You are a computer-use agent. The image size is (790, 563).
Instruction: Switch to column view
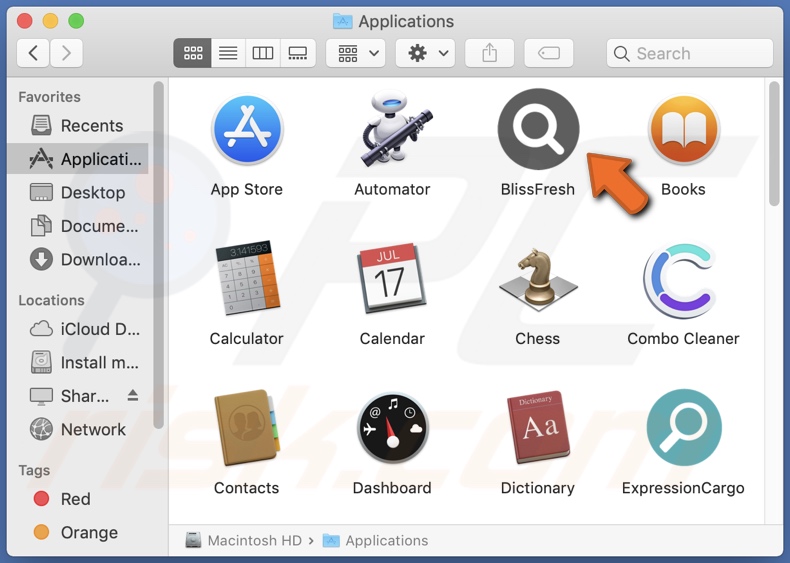pos(262,53)
